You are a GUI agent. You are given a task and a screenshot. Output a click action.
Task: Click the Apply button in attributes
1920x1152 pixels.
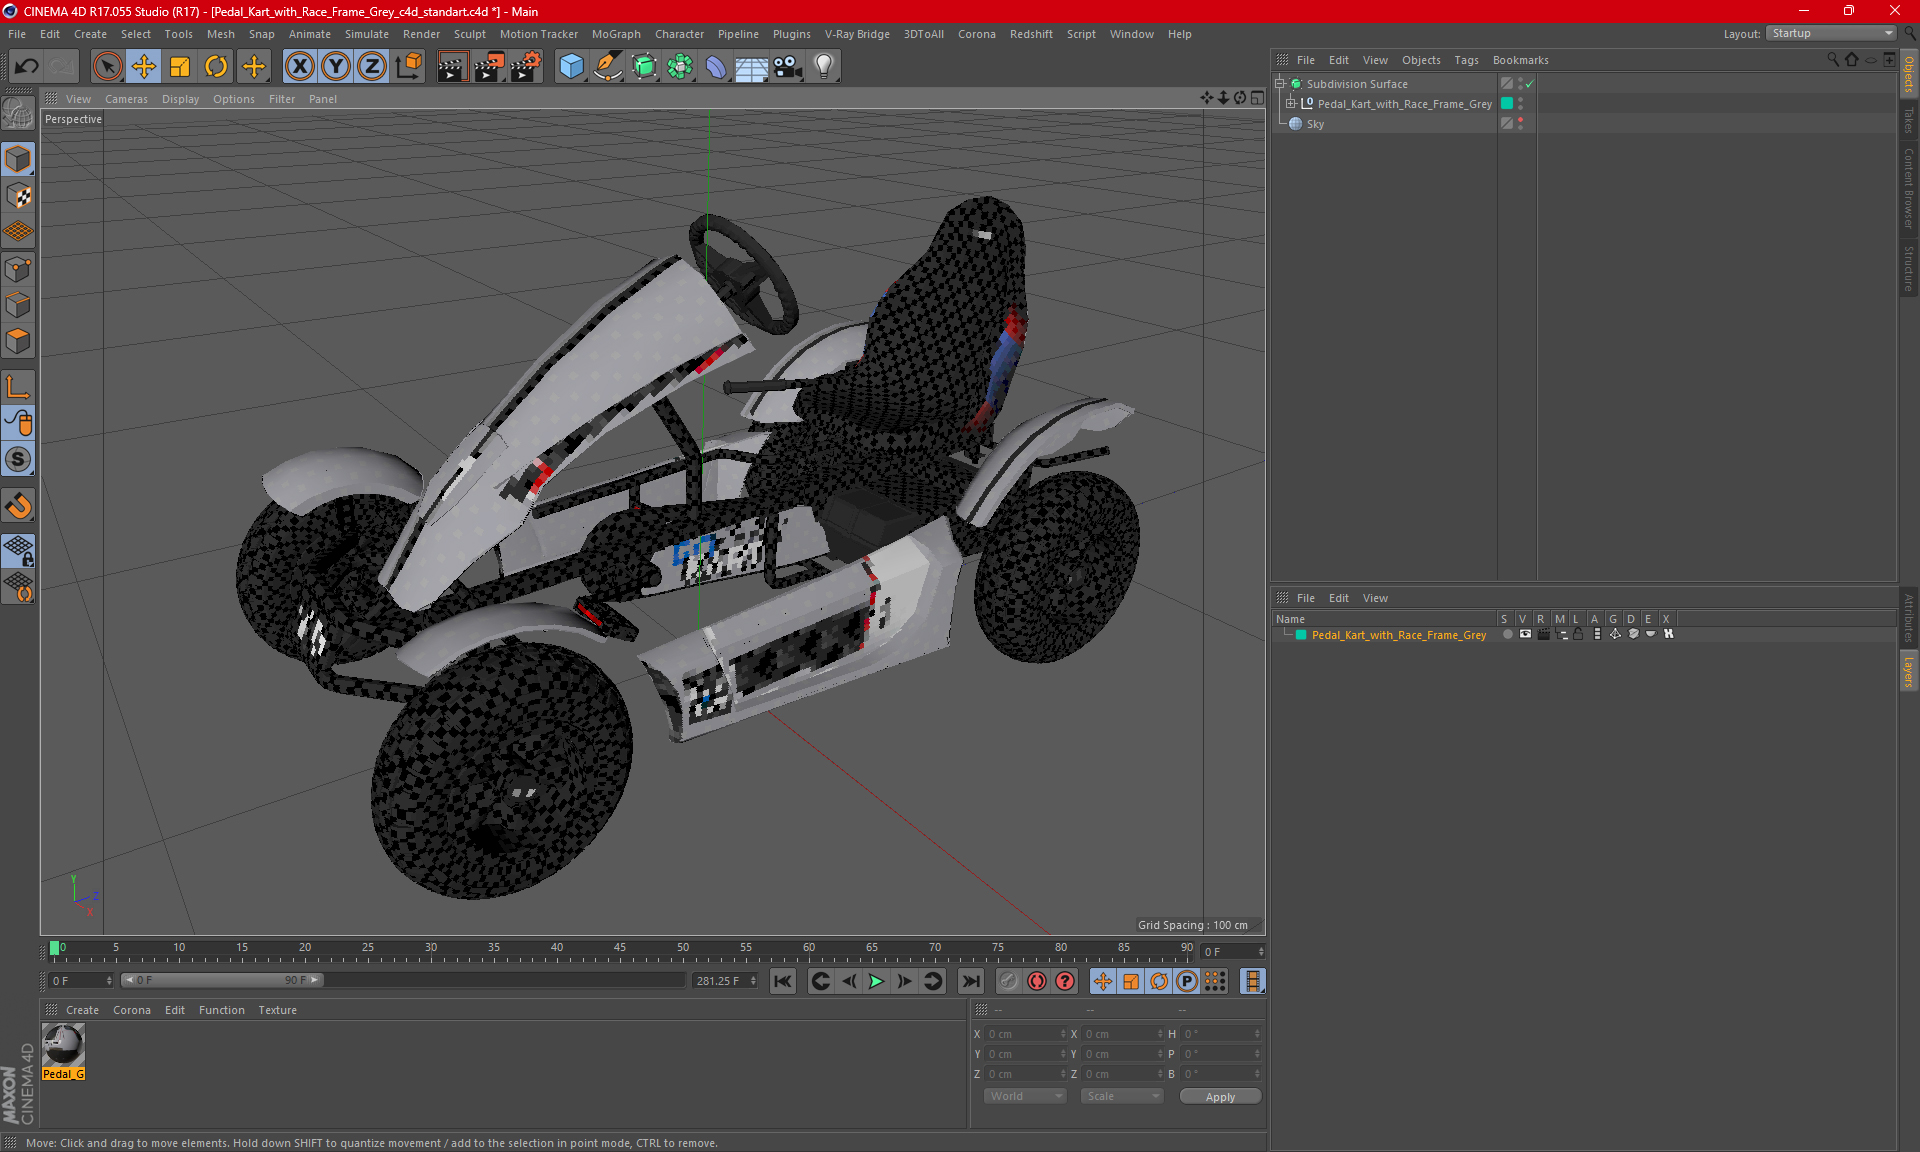point(1219,1096)
